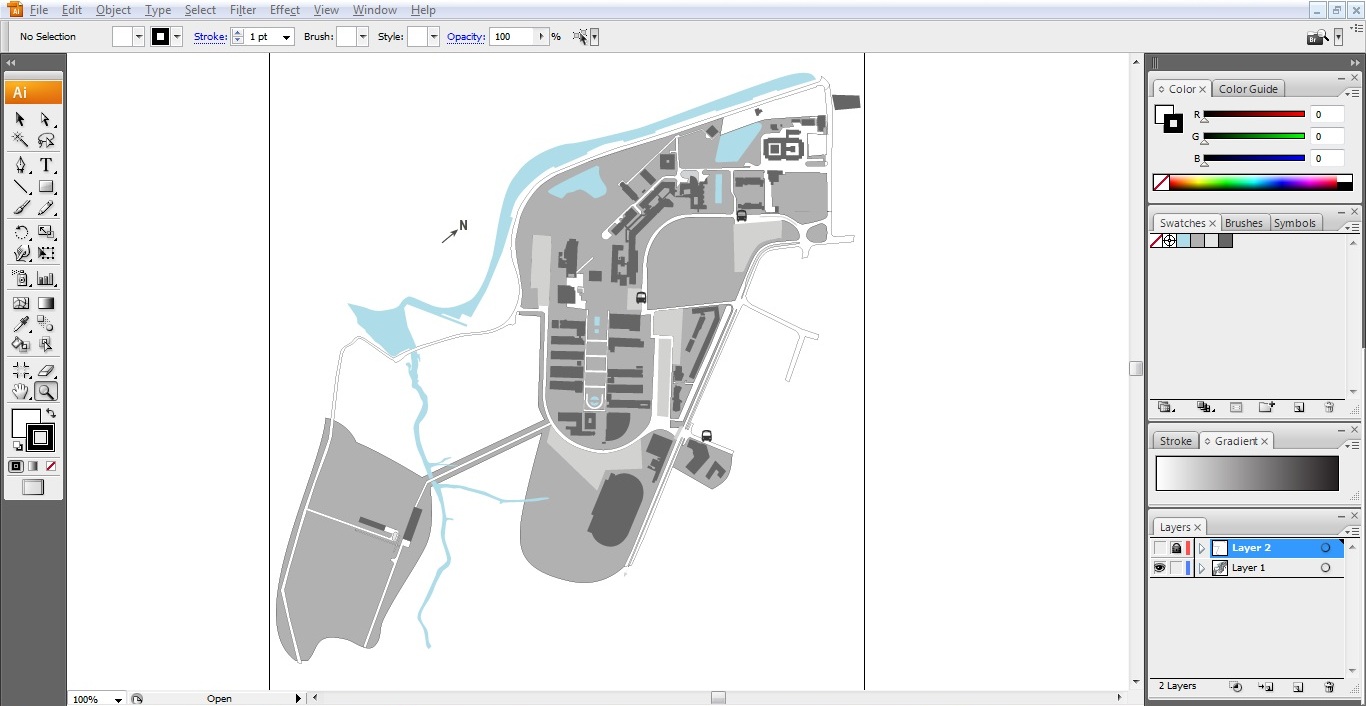Choose the Hand tool
The height and width of the screenshot is (706, 1366).
(20, 392)
